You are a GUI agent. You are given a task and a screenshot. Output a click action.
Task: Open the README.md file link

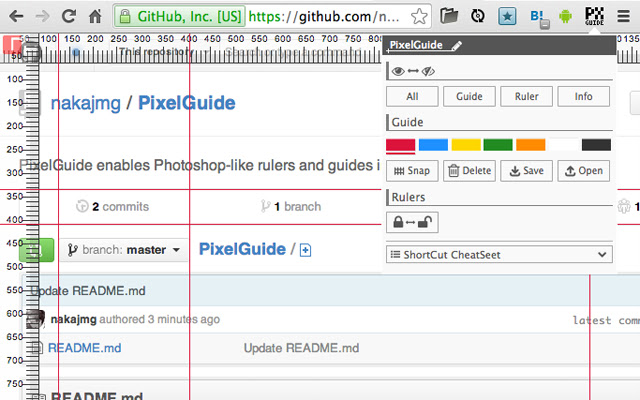pos(84,348)
